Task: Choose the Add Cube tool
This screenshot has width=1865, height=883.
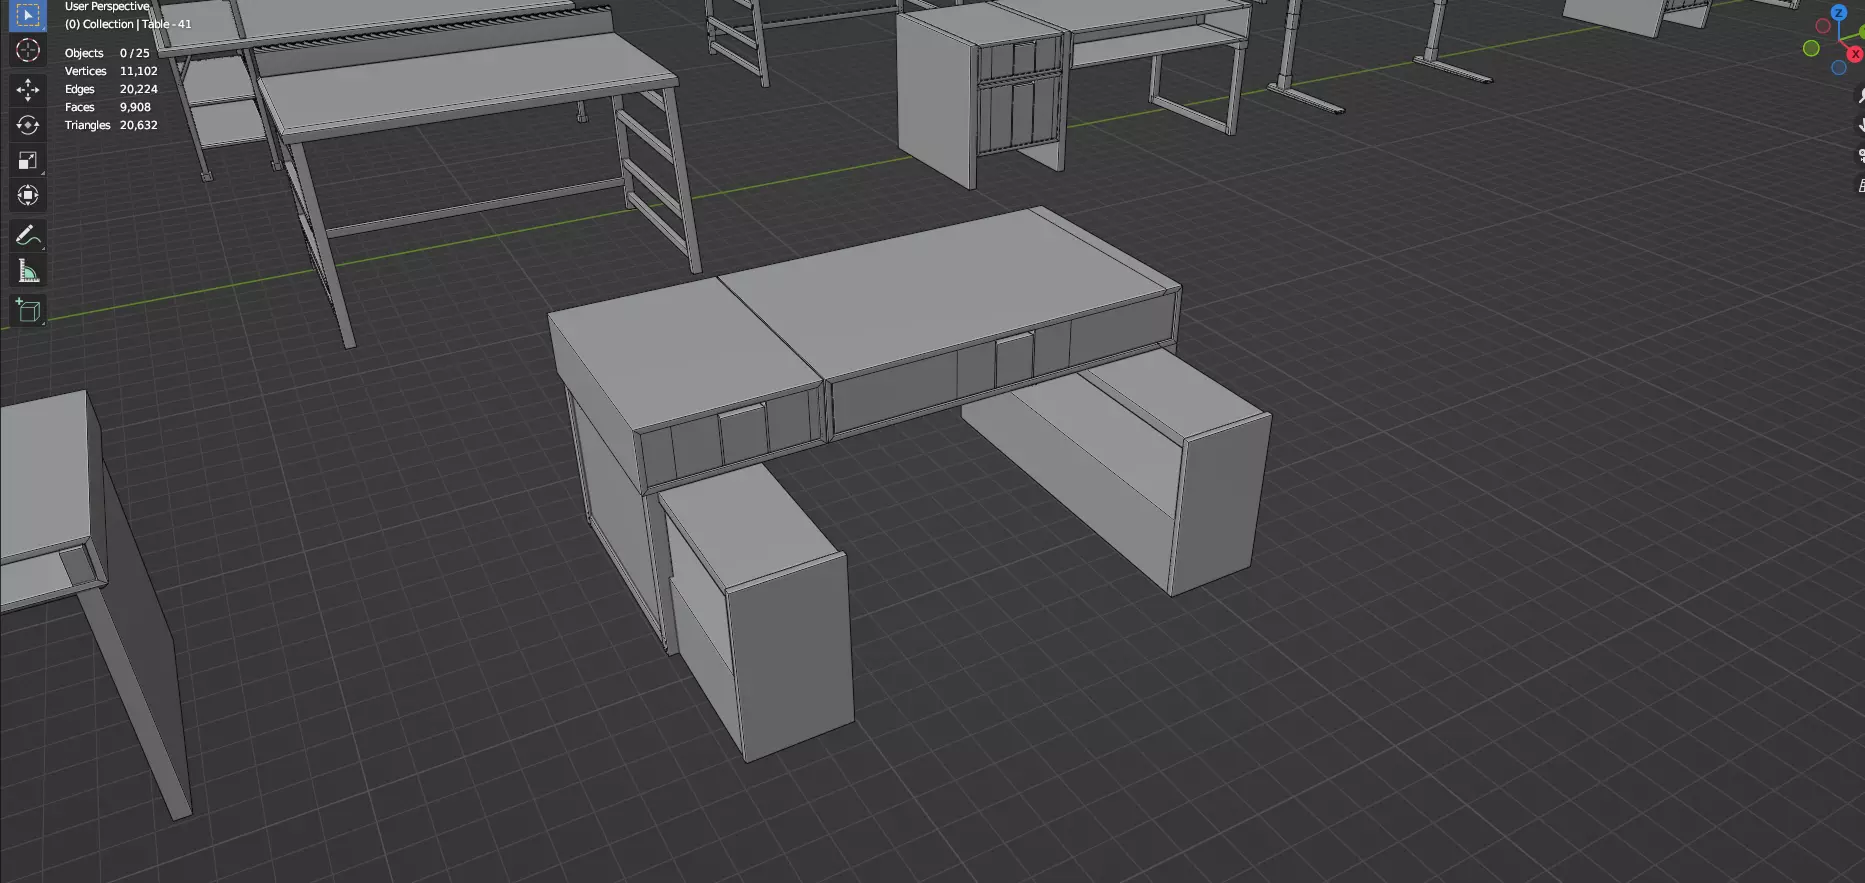Action: click(x=27, y=311)
